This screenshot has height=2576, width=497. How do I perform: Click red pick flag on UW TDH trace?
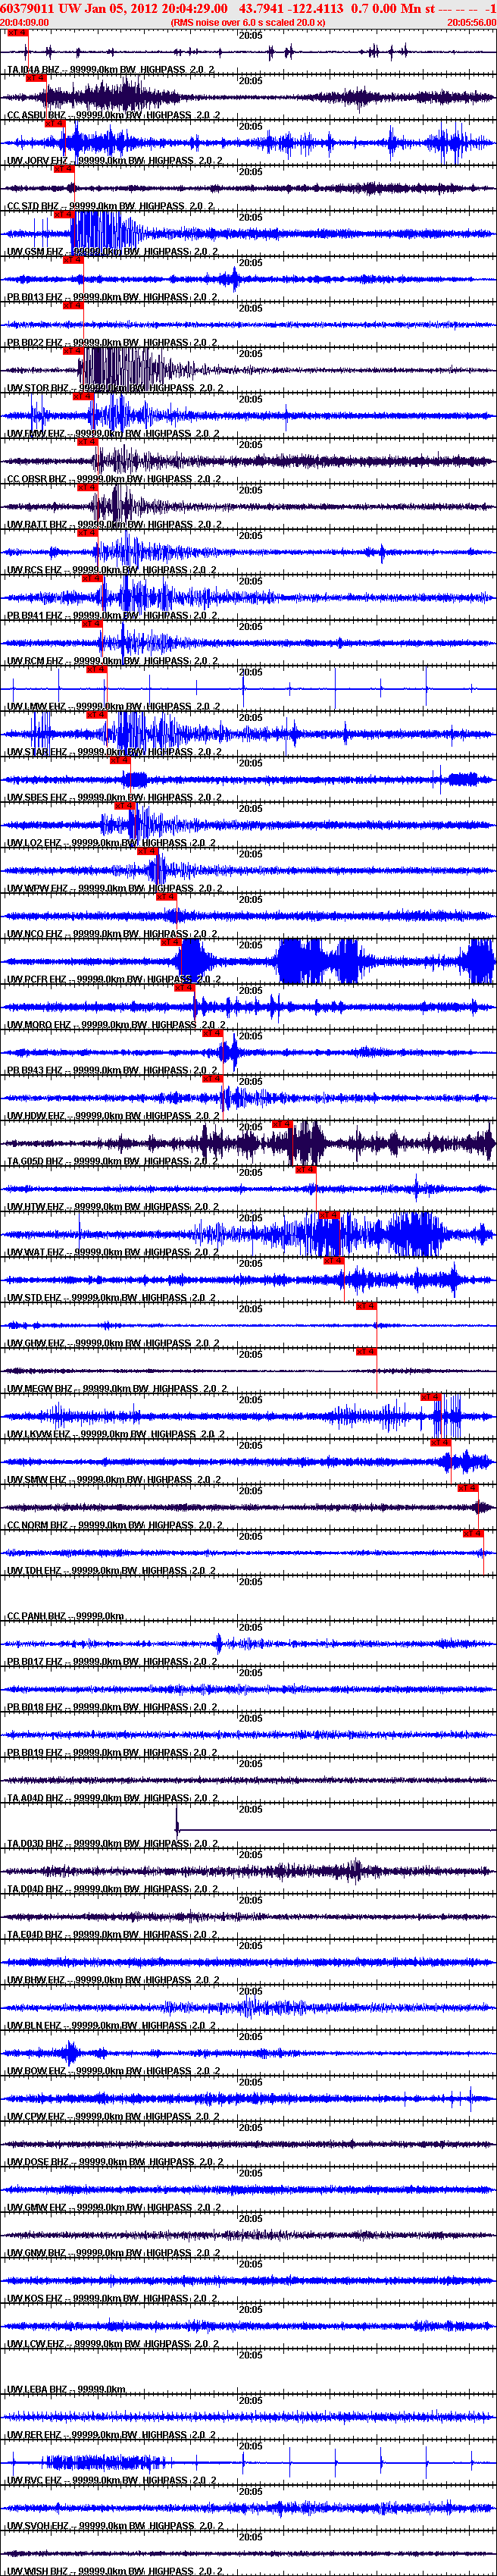pos(472,1533)
